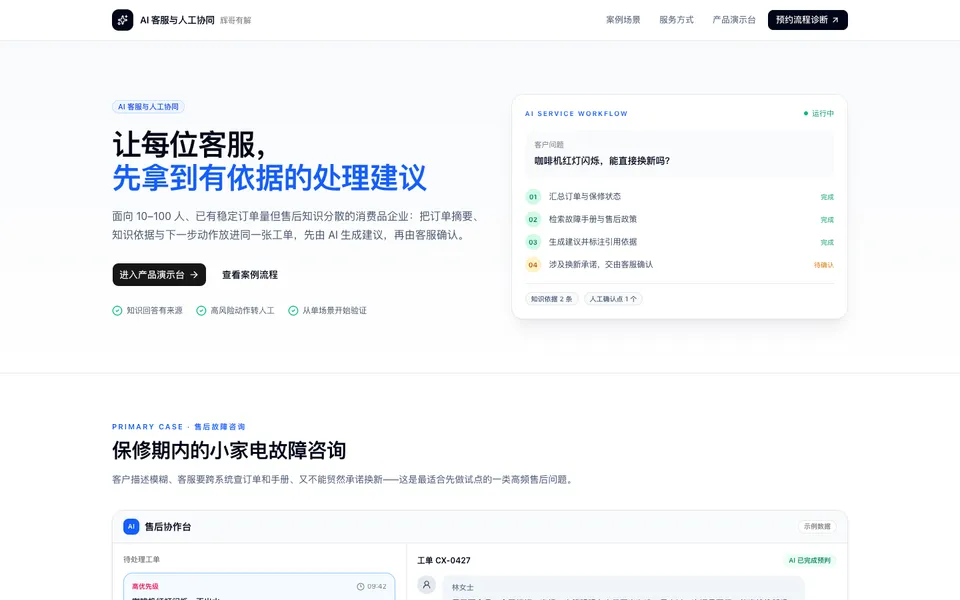This screenshot has width=960, height=600.
Task: Click blue AI icon of 售后协作台
Action: [131, 527]
